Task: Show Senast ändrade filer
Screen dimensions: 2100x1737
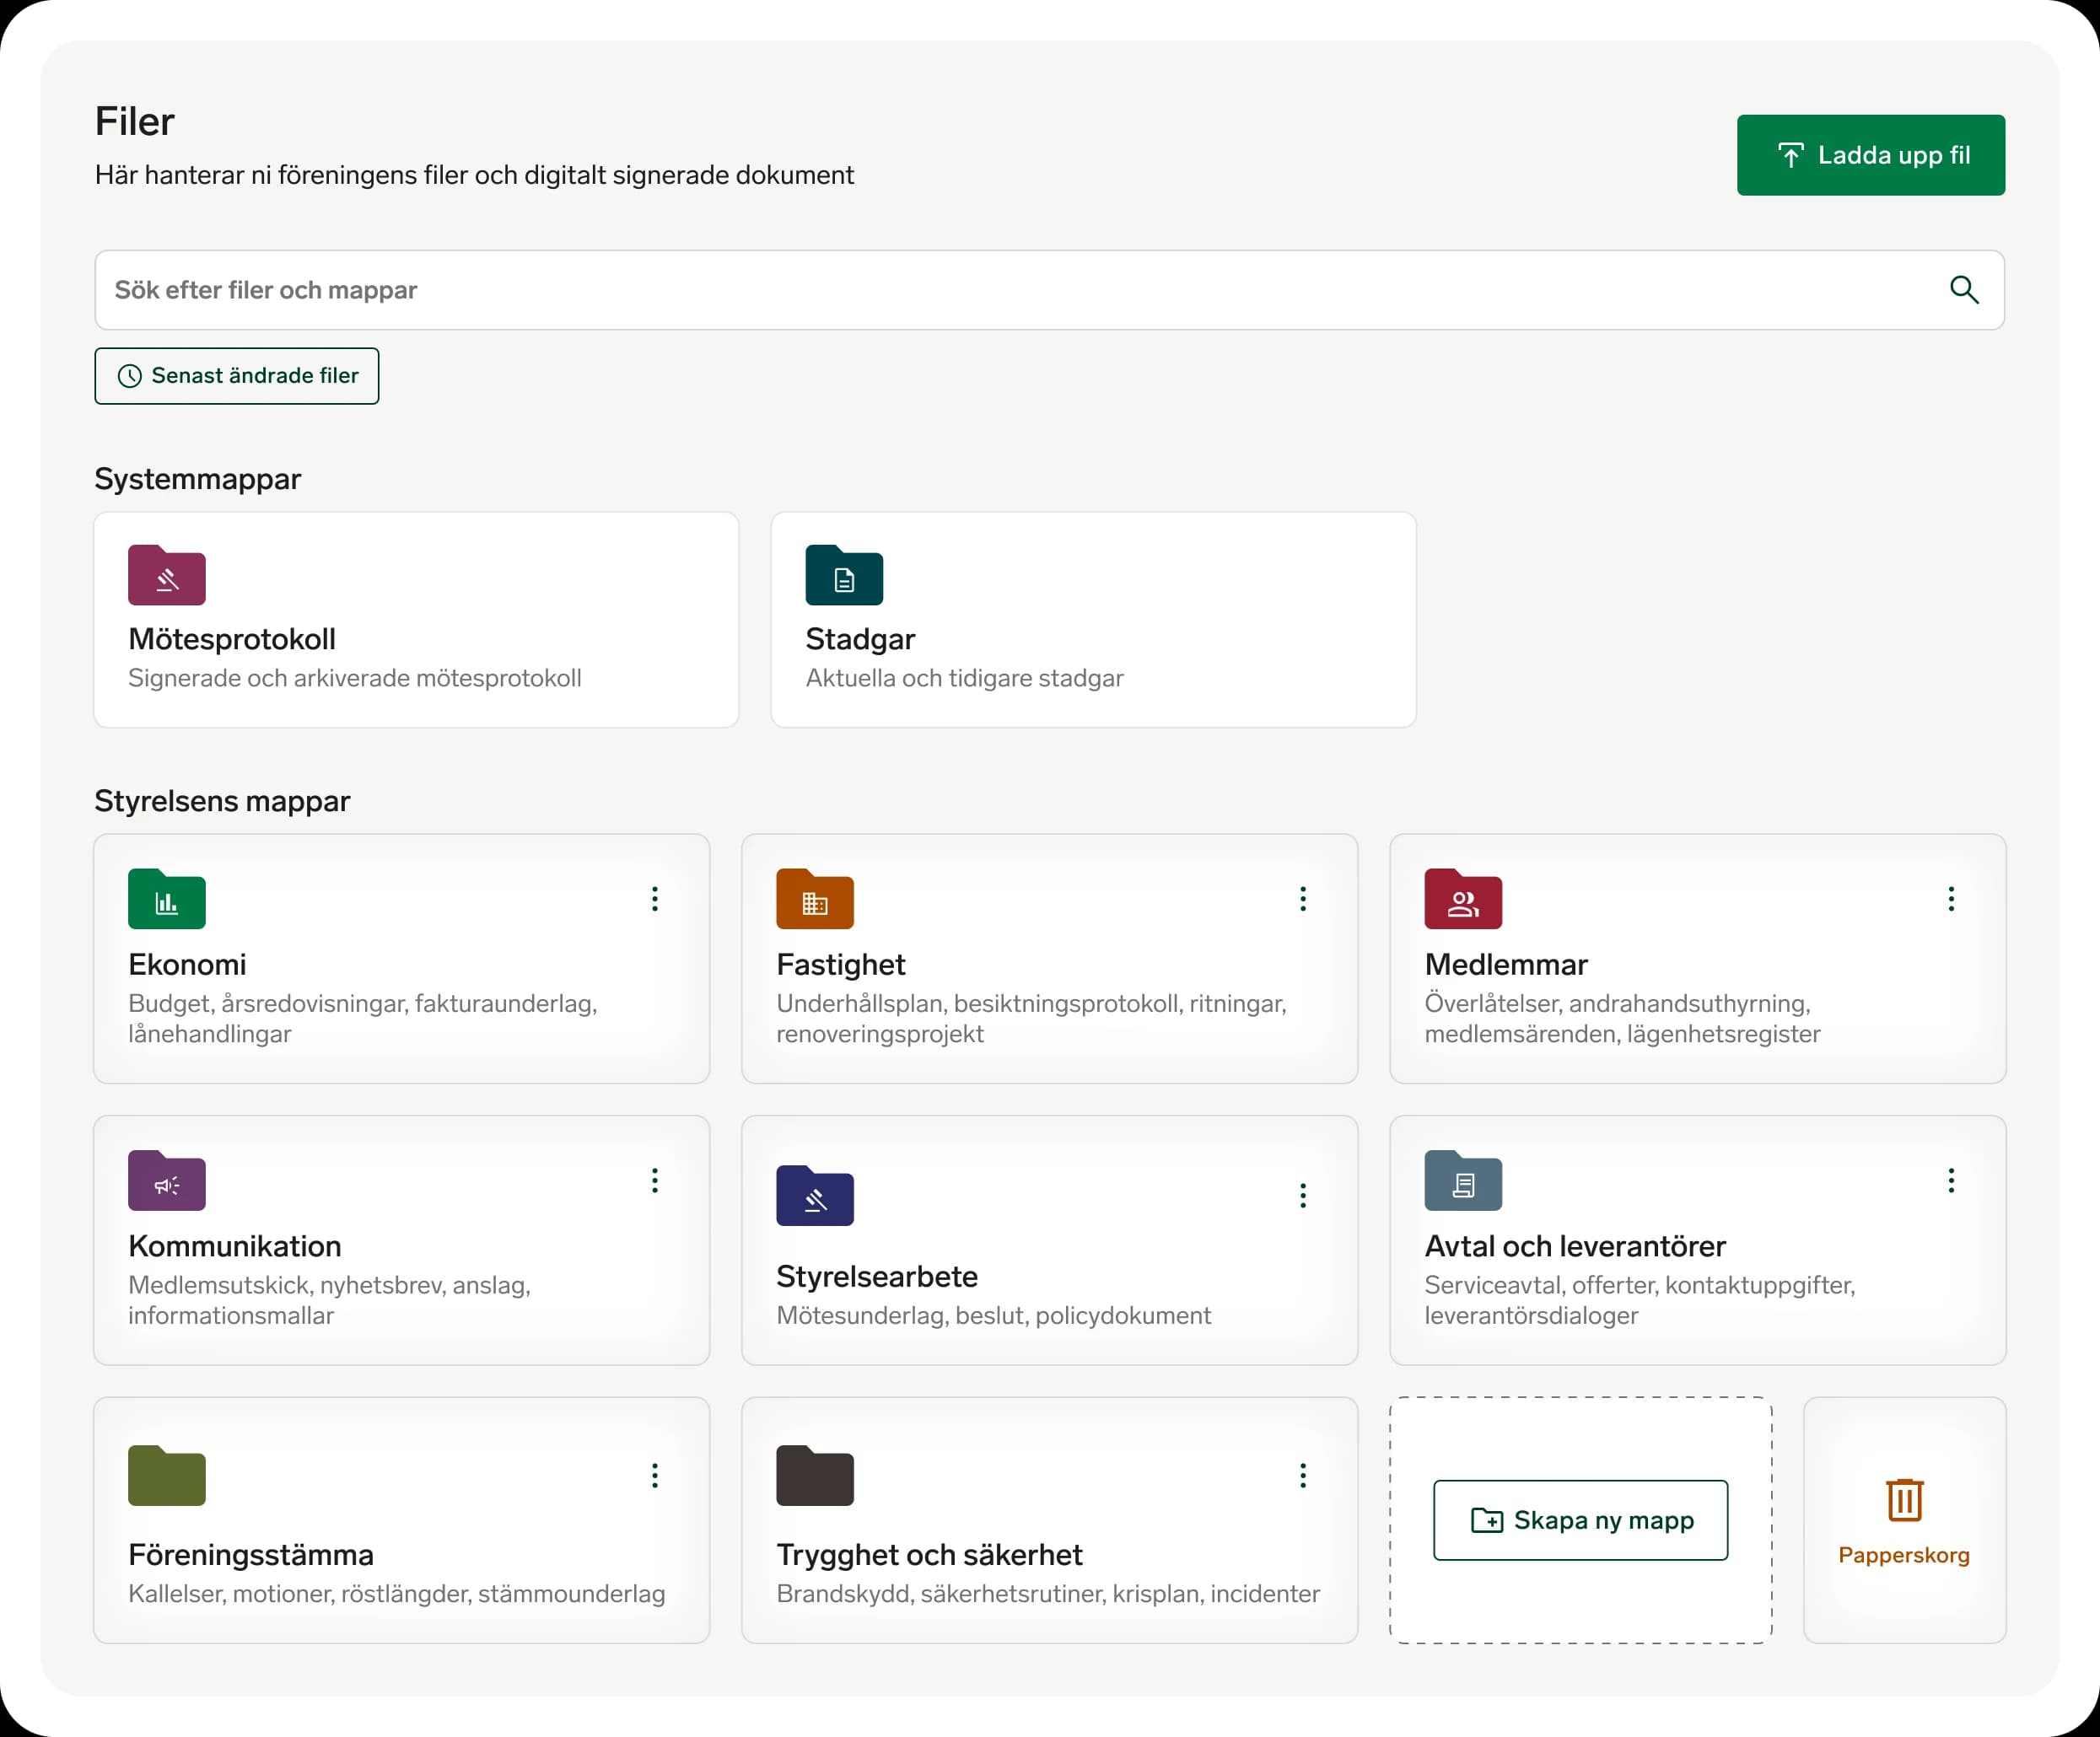Action: 237,376
